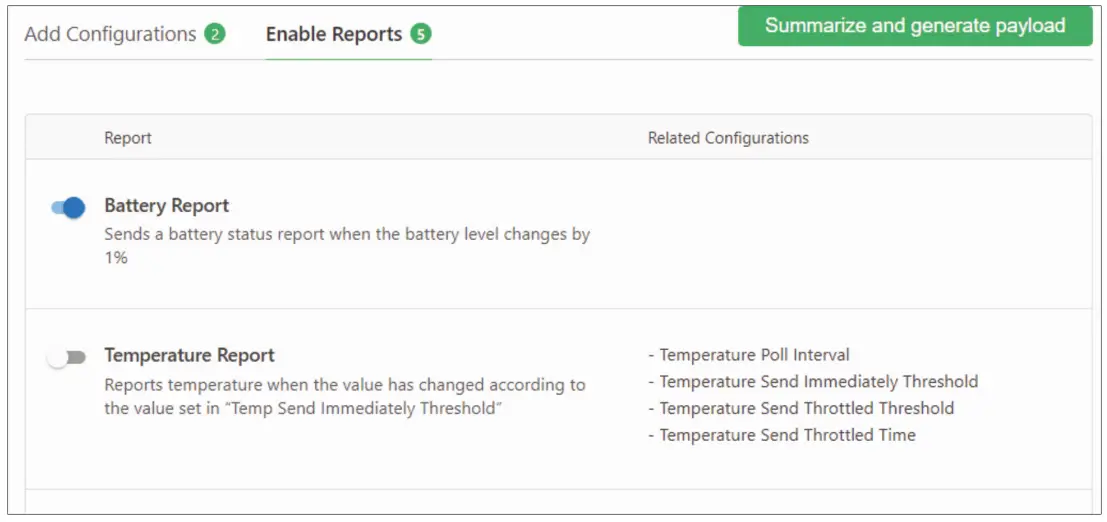The image size is (1107, 522).
Task: Open Temperature Send Throttled Time configuration
Action: point(787,435)
